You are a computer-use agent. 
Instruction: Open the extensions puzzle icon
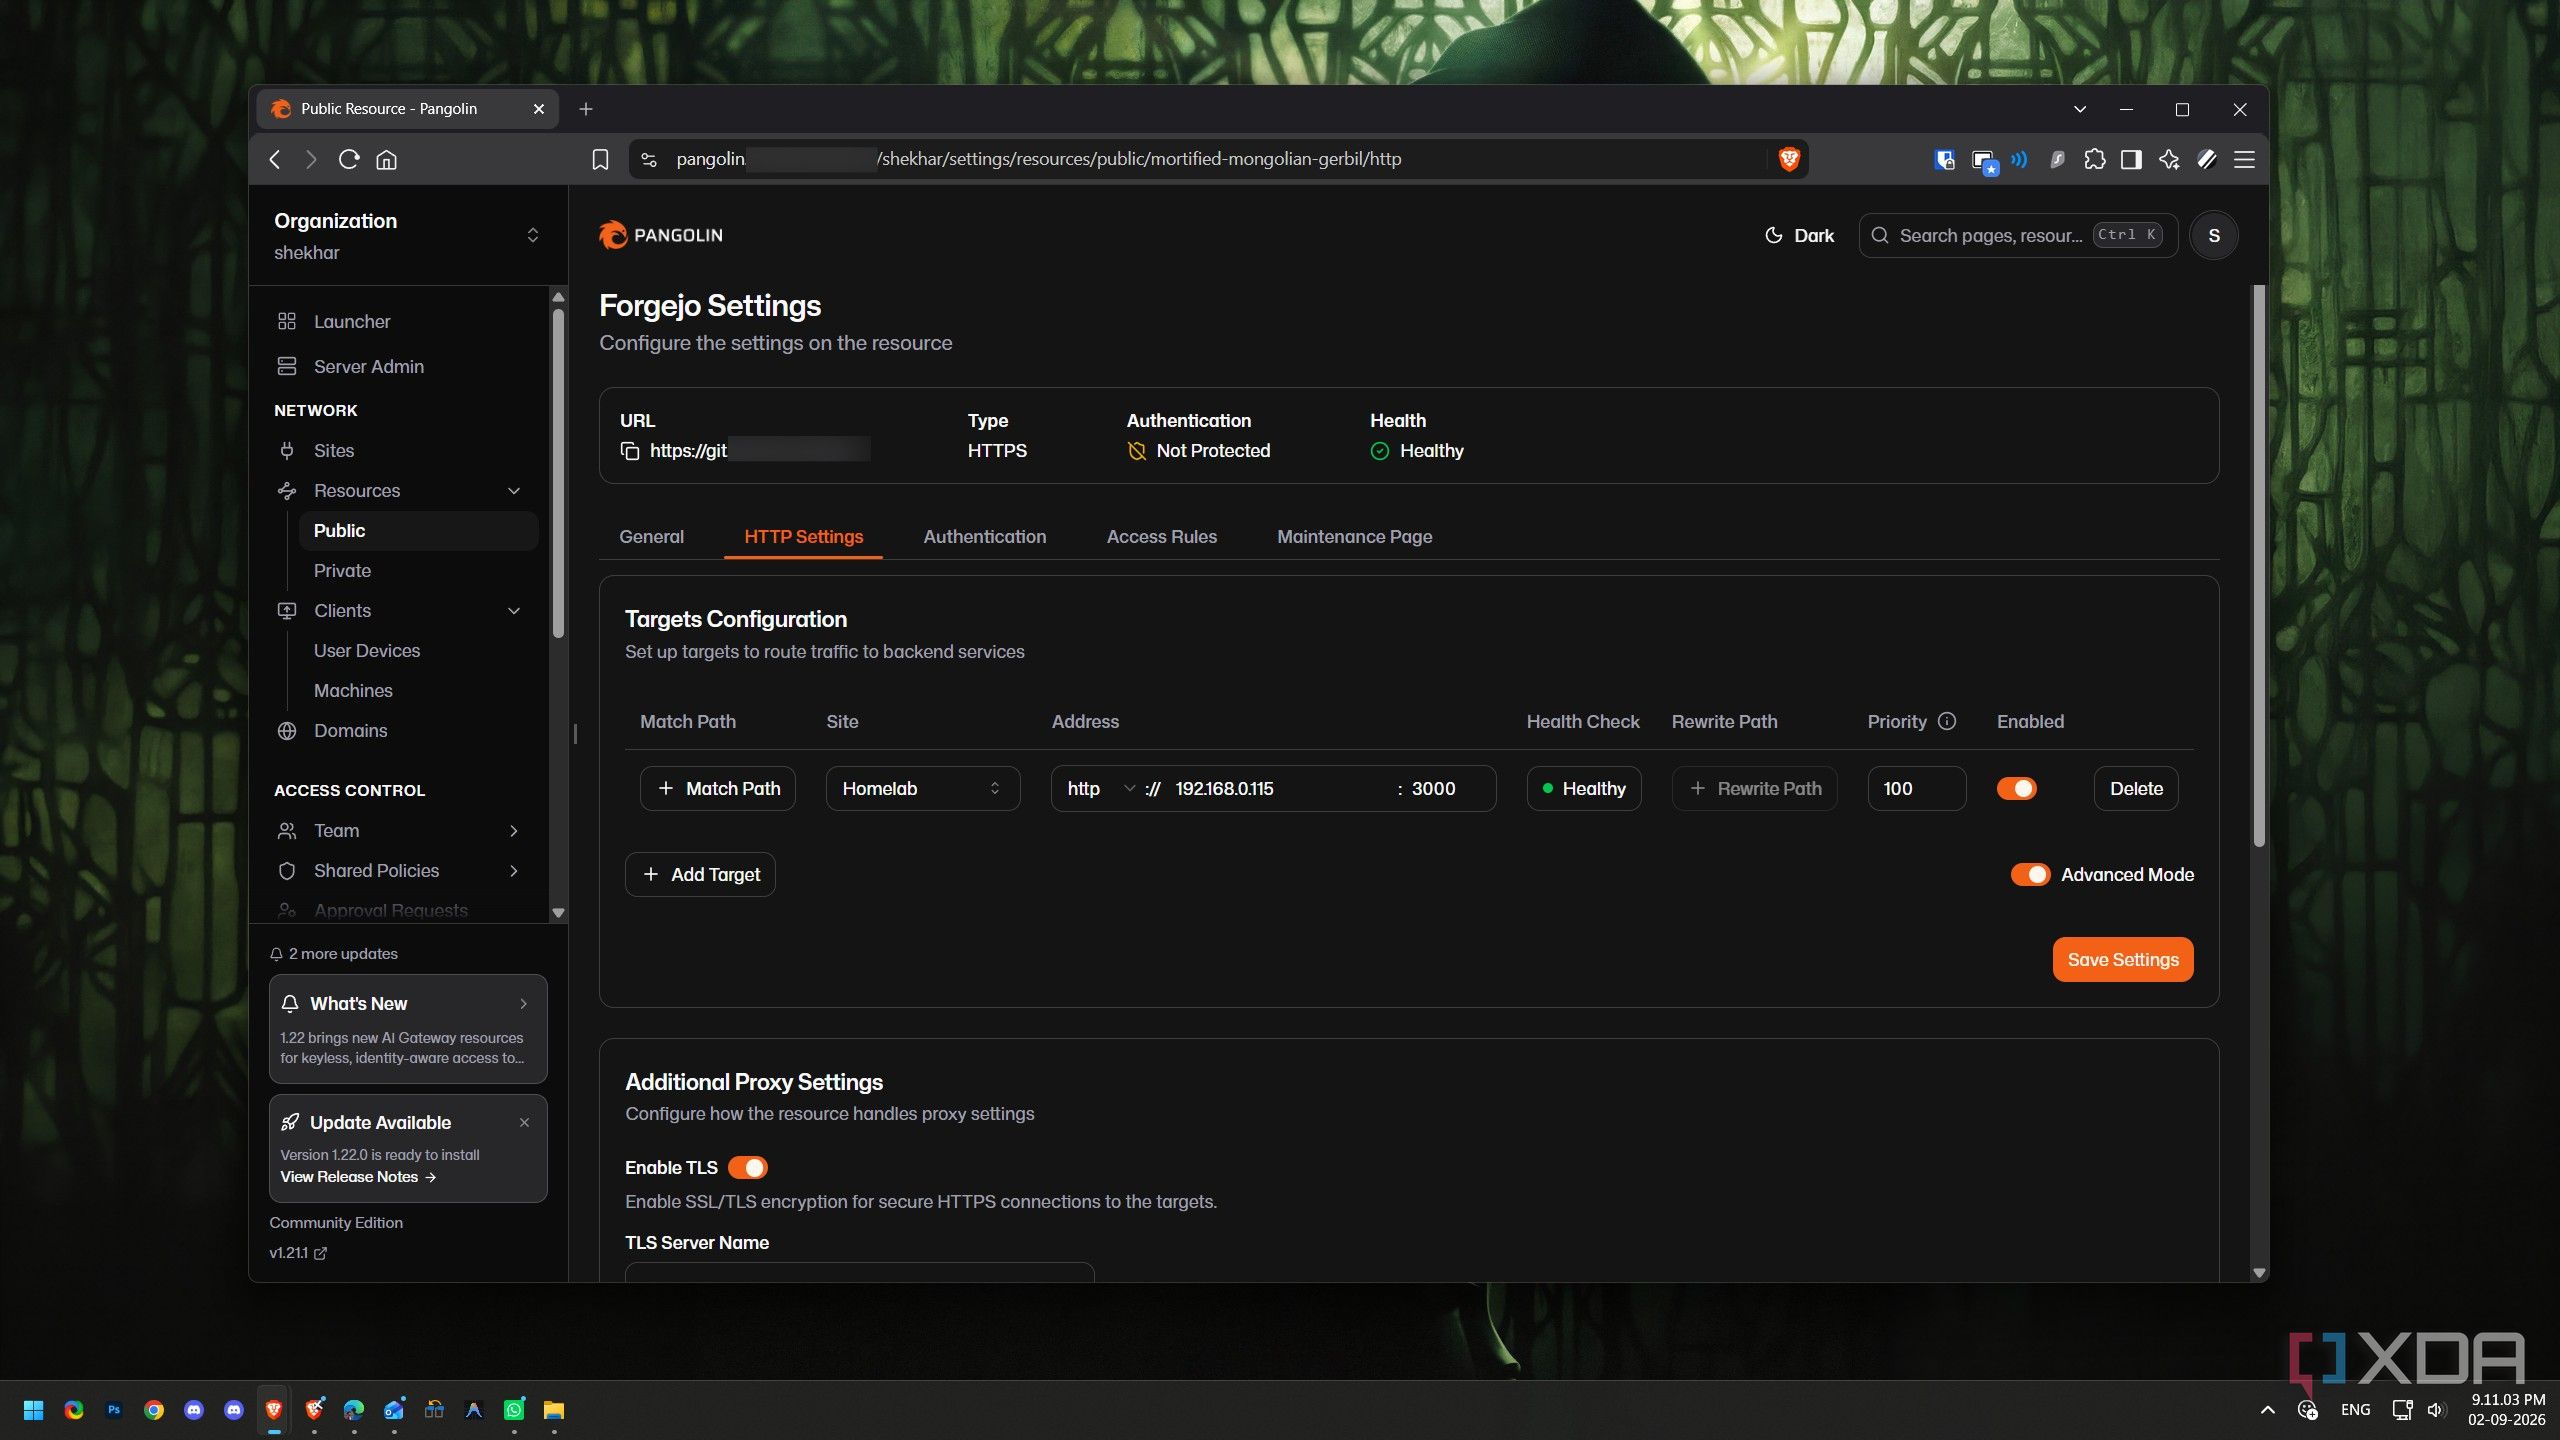(x=2094, y=160)
